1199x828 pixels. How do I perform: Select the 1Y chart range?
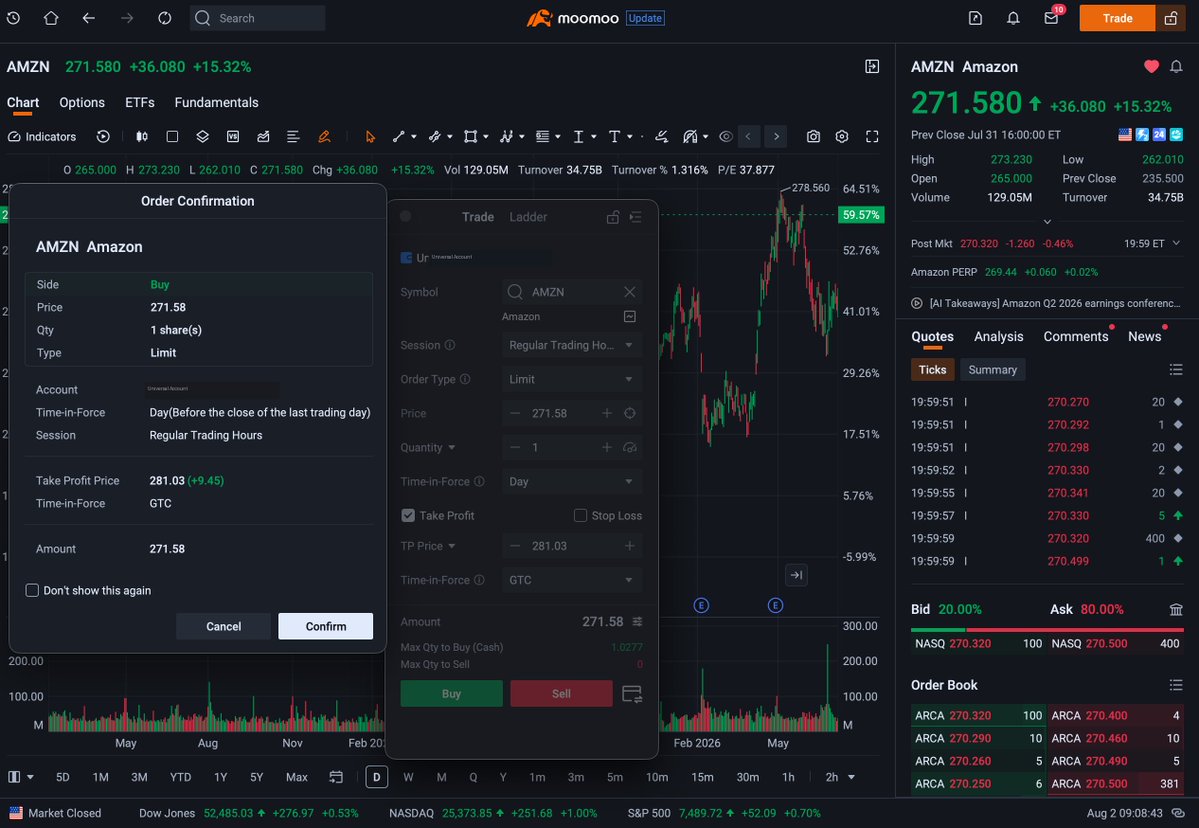coord(220,777)
